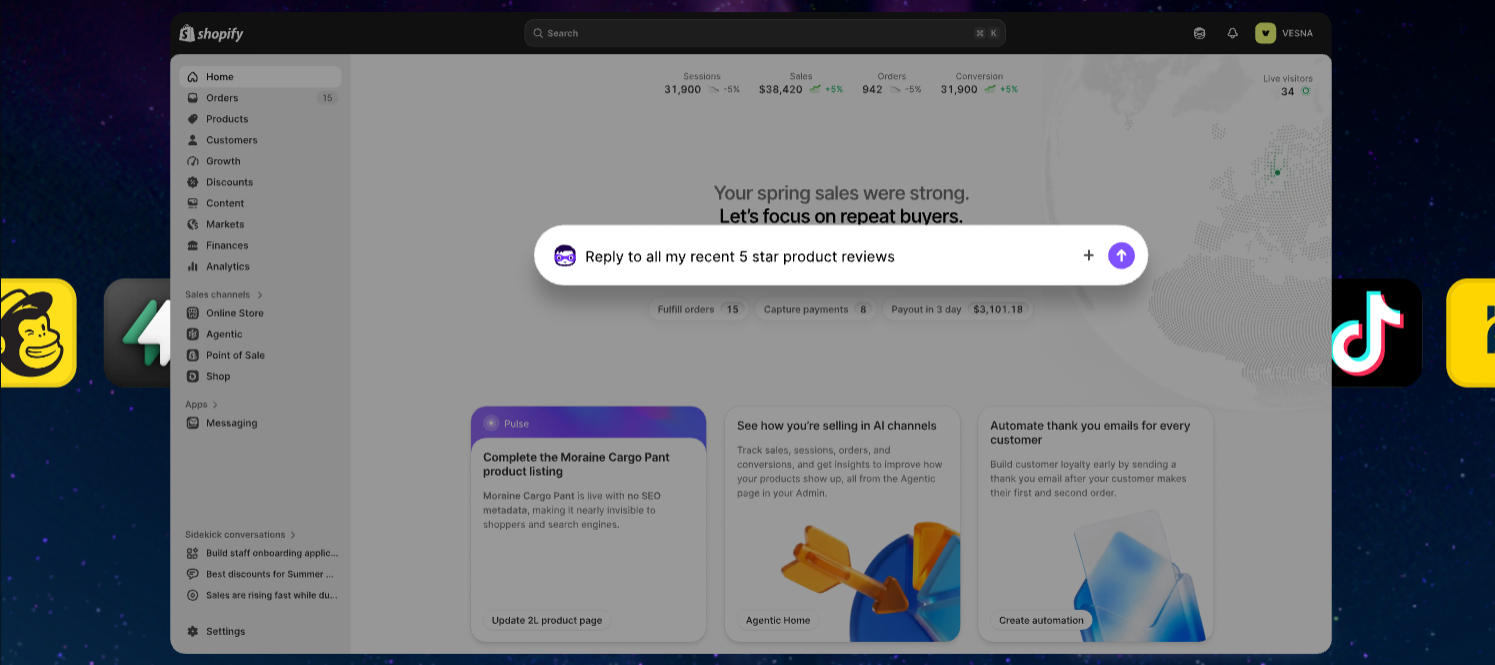Click the Point of Sale icon
The image size is (1495, 665).
tap(193, 355)
